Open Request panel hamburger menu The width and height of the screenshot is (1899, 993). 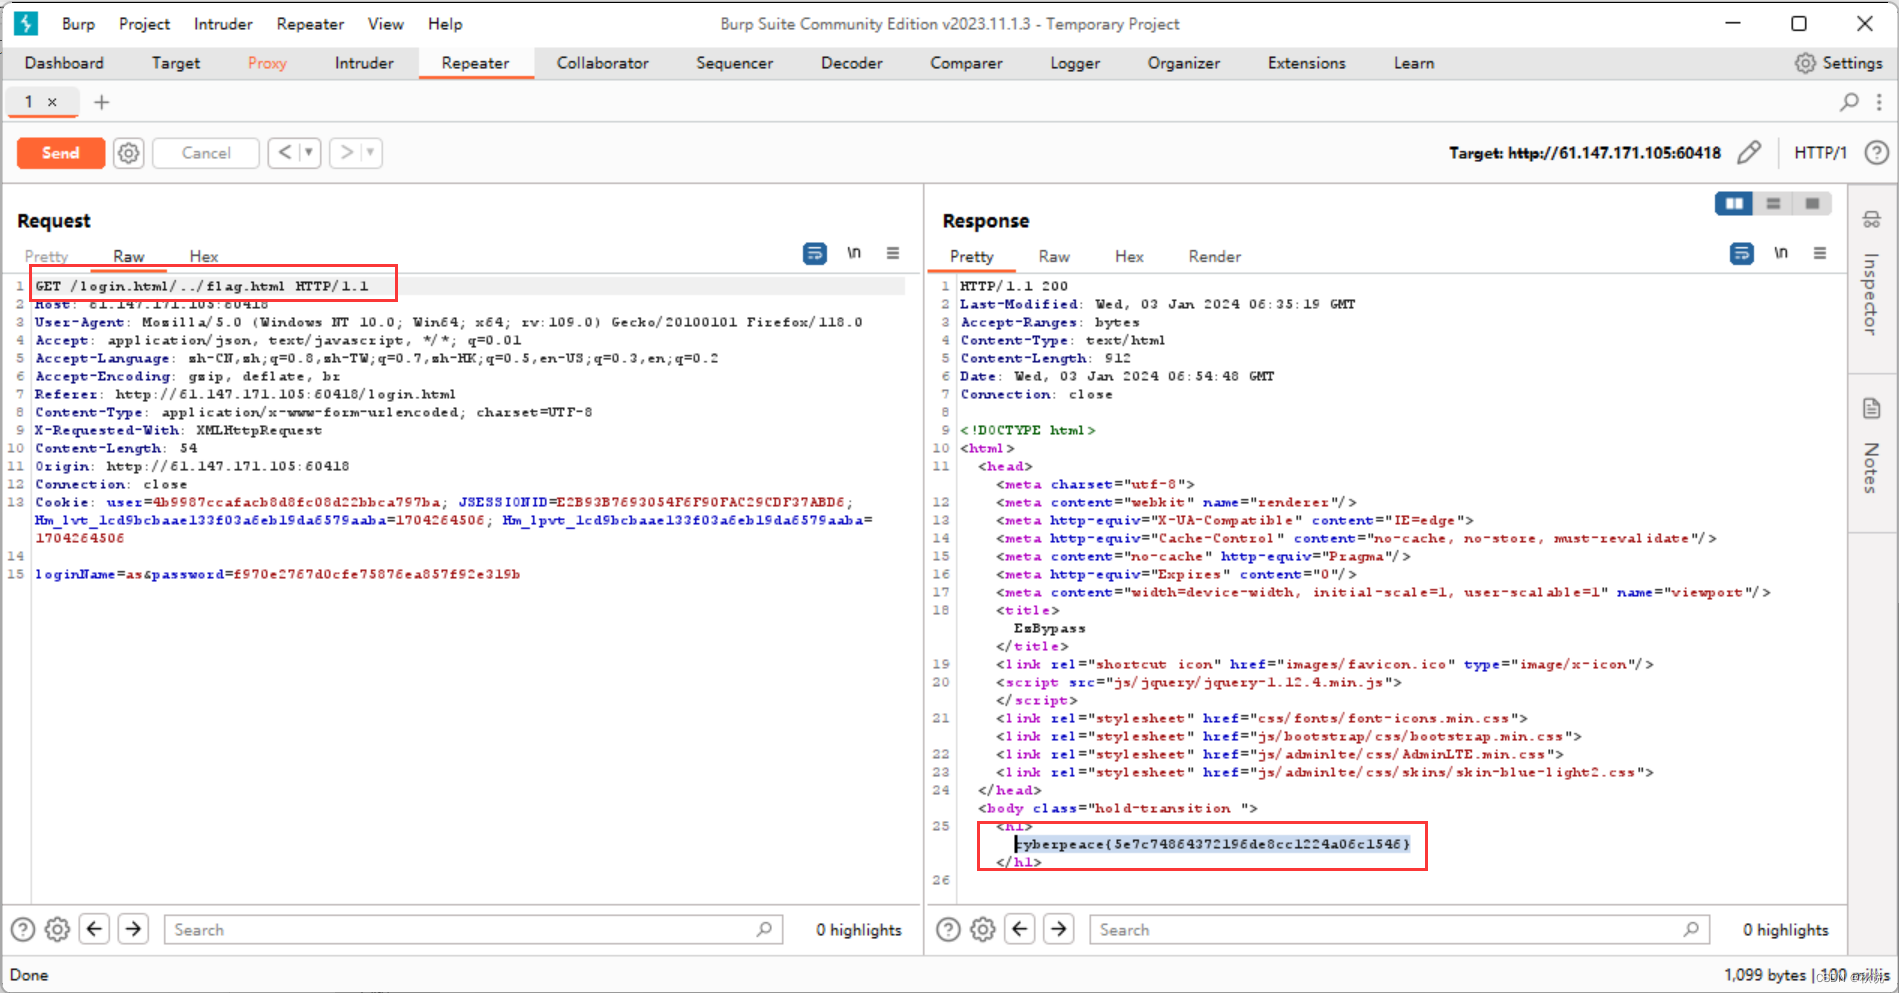[x=893, y=253]
